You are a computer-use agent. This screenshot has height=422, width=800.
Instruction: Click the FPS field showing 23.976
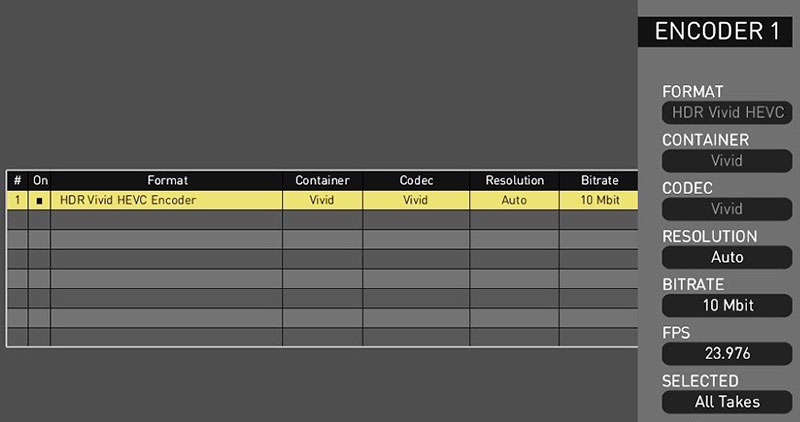[x=727, y=353]
